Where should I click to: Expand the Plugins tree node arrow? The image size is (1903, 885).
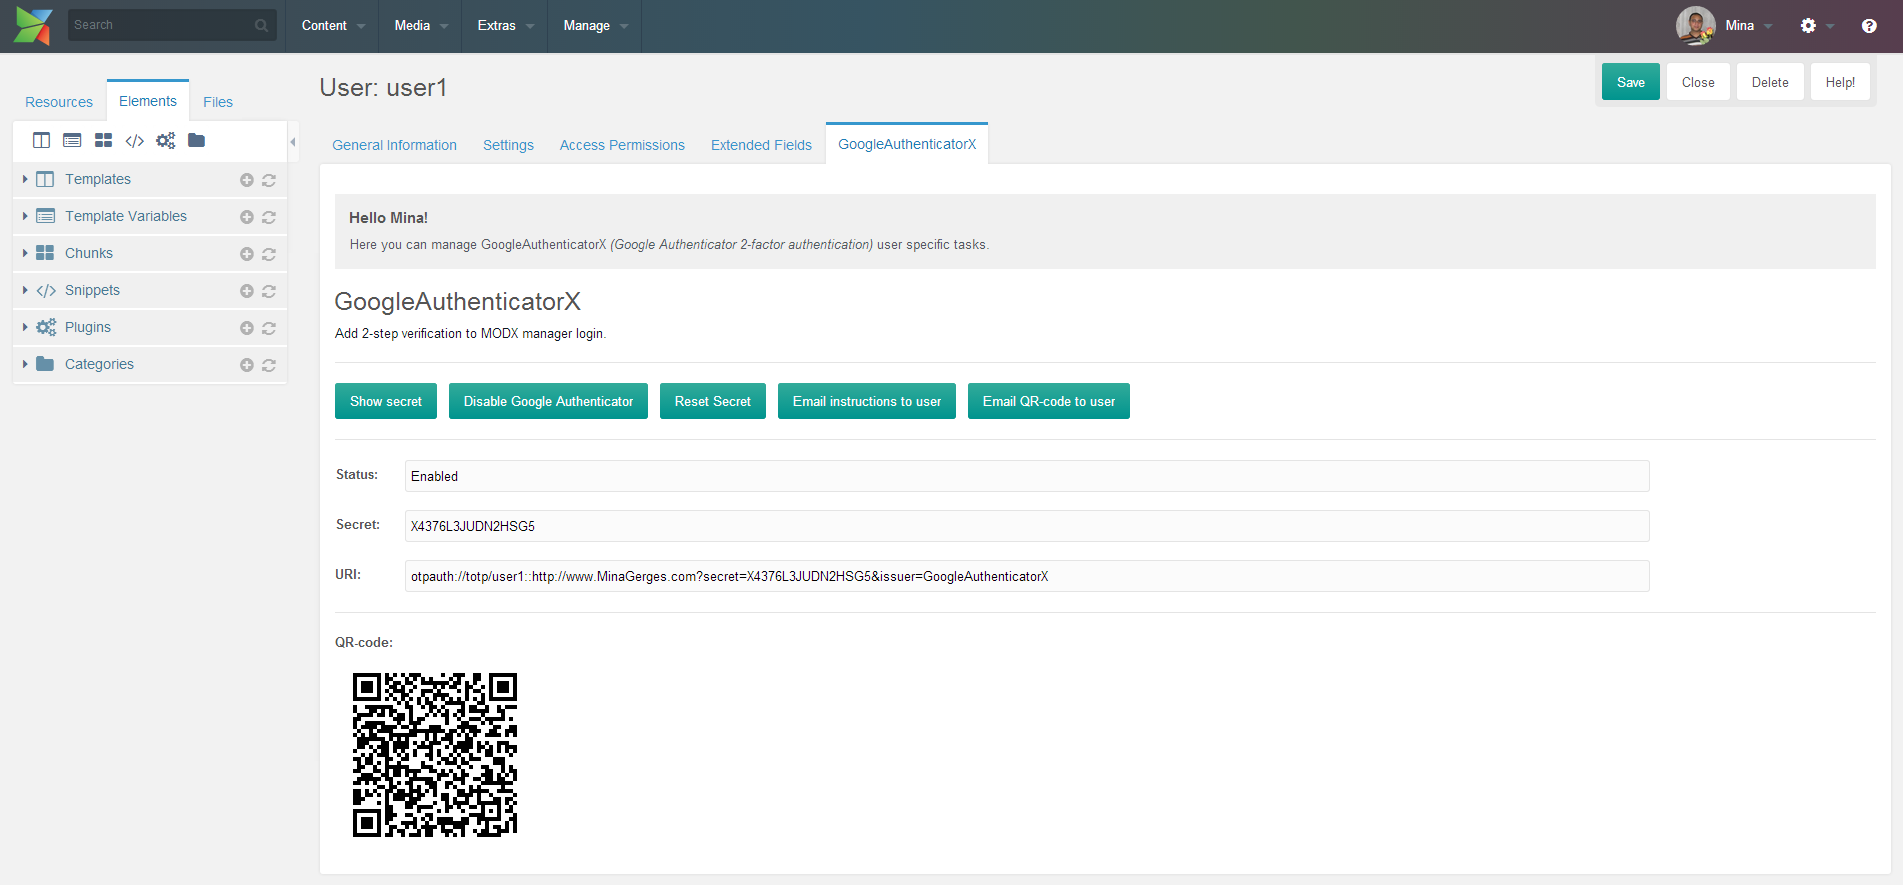[25, 327]
